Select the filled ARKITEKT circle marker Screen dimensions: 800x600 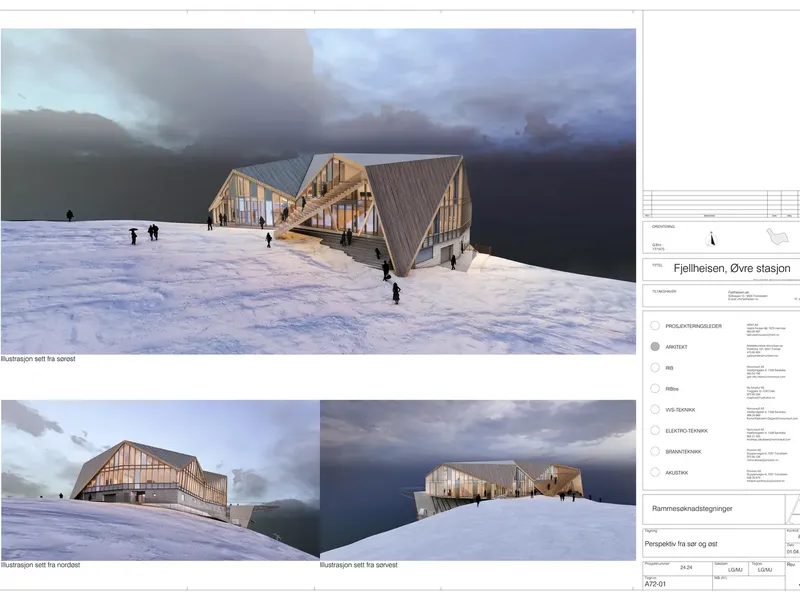tap(655, 346)
